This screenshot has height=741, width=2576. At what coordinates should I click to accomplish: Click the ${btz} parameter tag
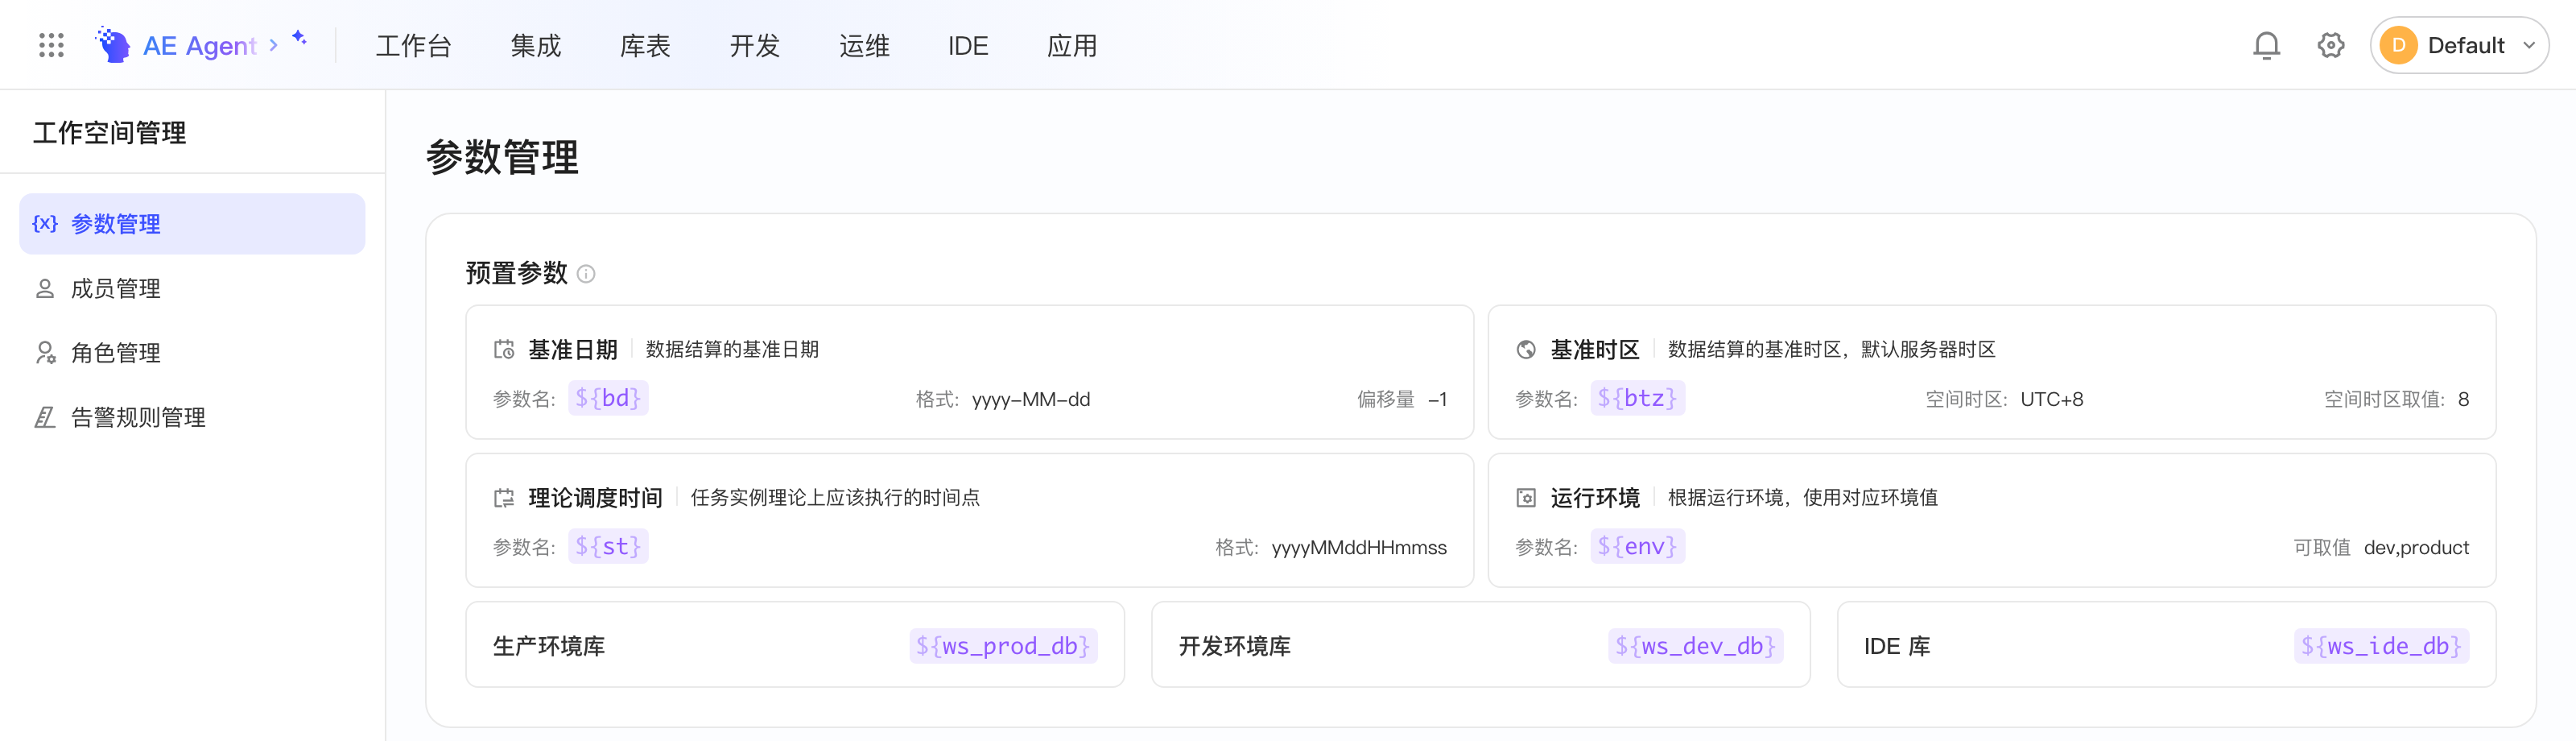point(1637,398)
